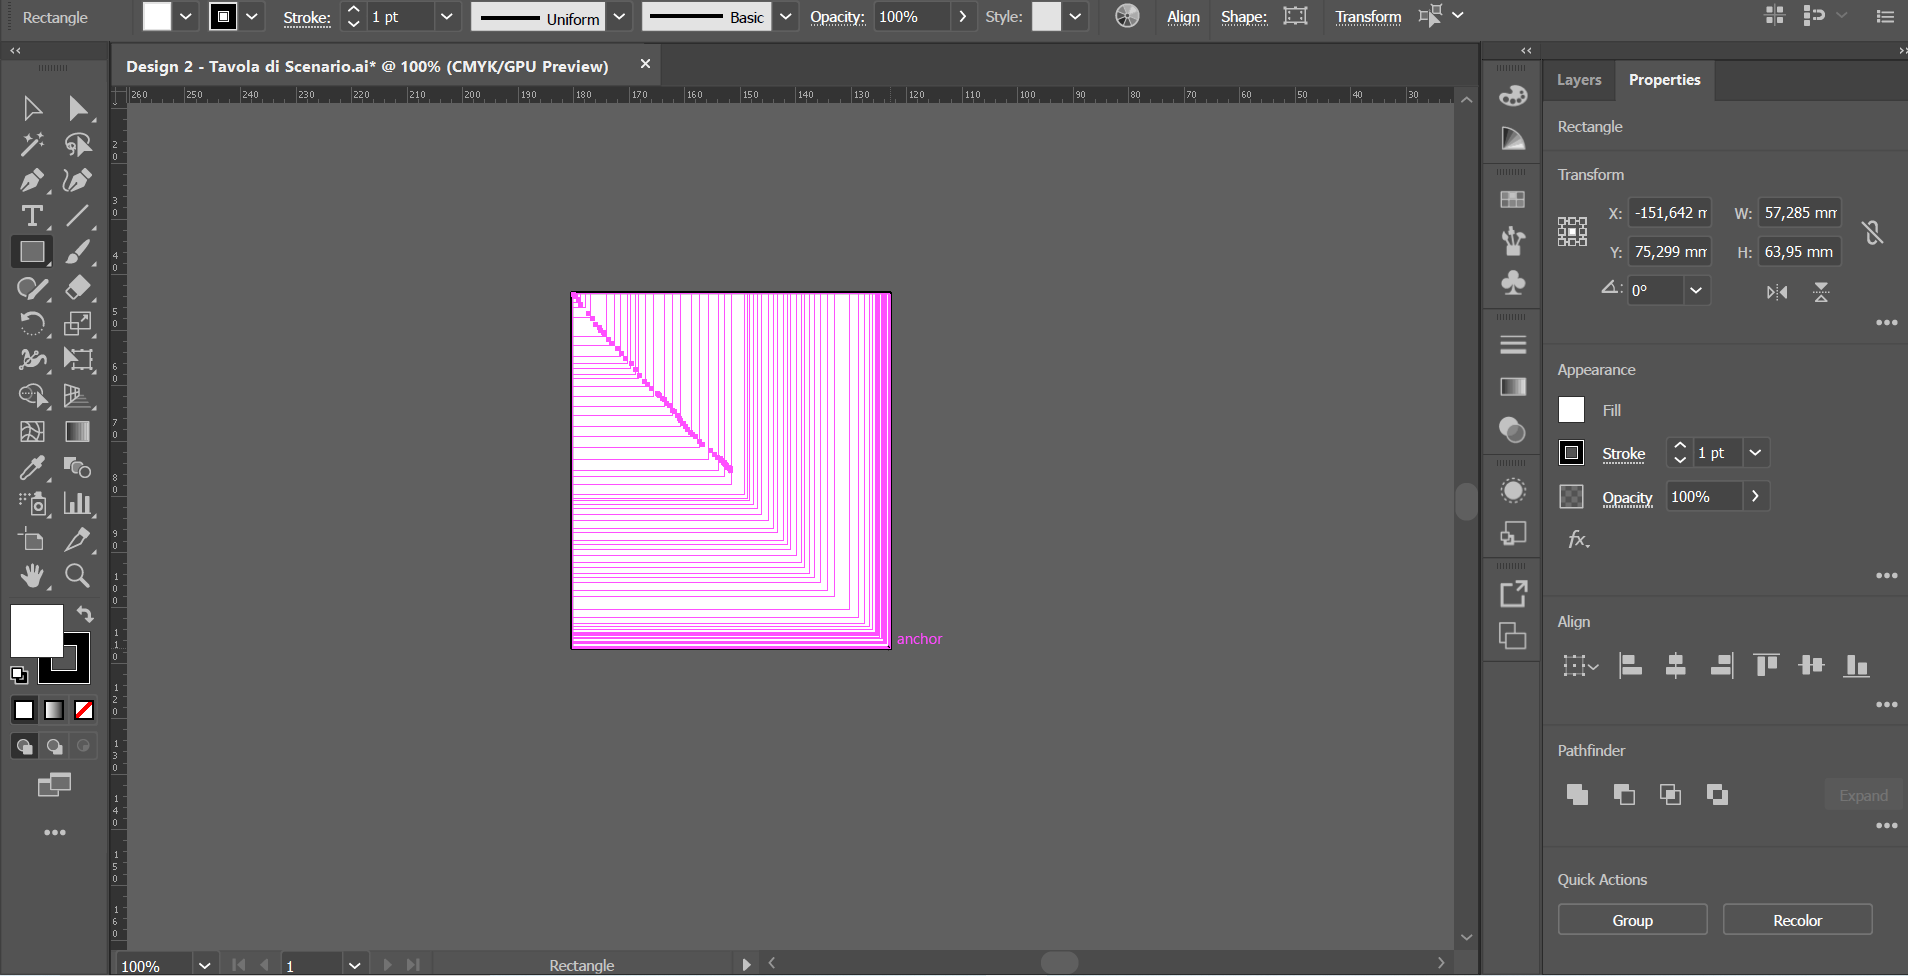This screenshot has height=976, width=1908.
Task: Flip the rectangle horizontally
Action: pyautogui.click(x=1778, y=291)
